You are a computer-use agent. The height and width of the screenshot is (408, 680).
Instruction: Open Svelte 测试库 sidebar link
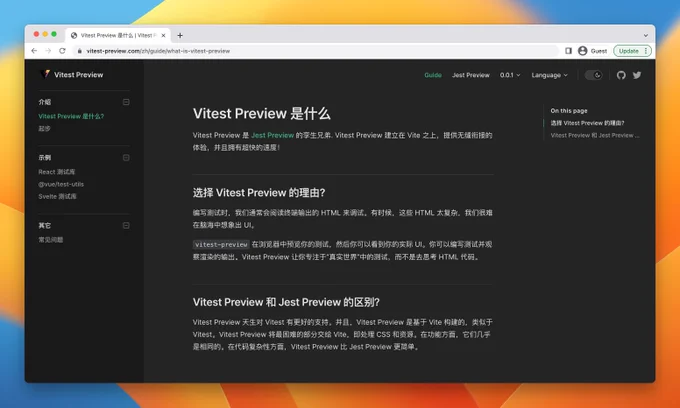pyautogui.click(x=57, y=196)
